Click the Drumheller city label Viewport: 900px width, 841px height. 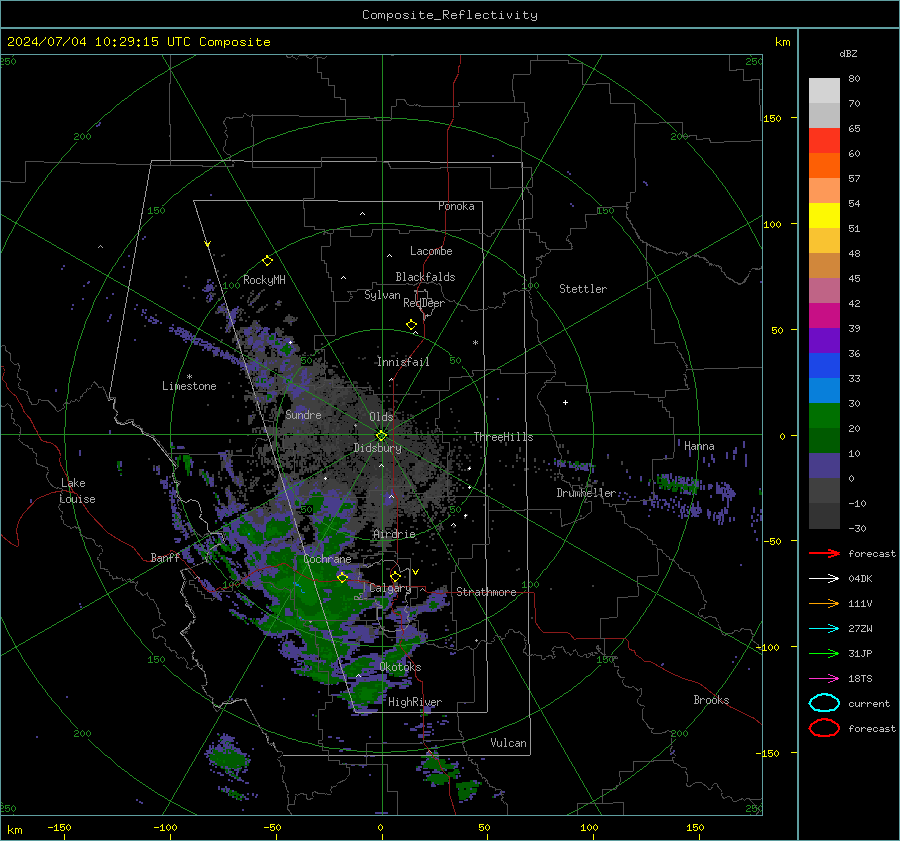click(x=586, y=493)
